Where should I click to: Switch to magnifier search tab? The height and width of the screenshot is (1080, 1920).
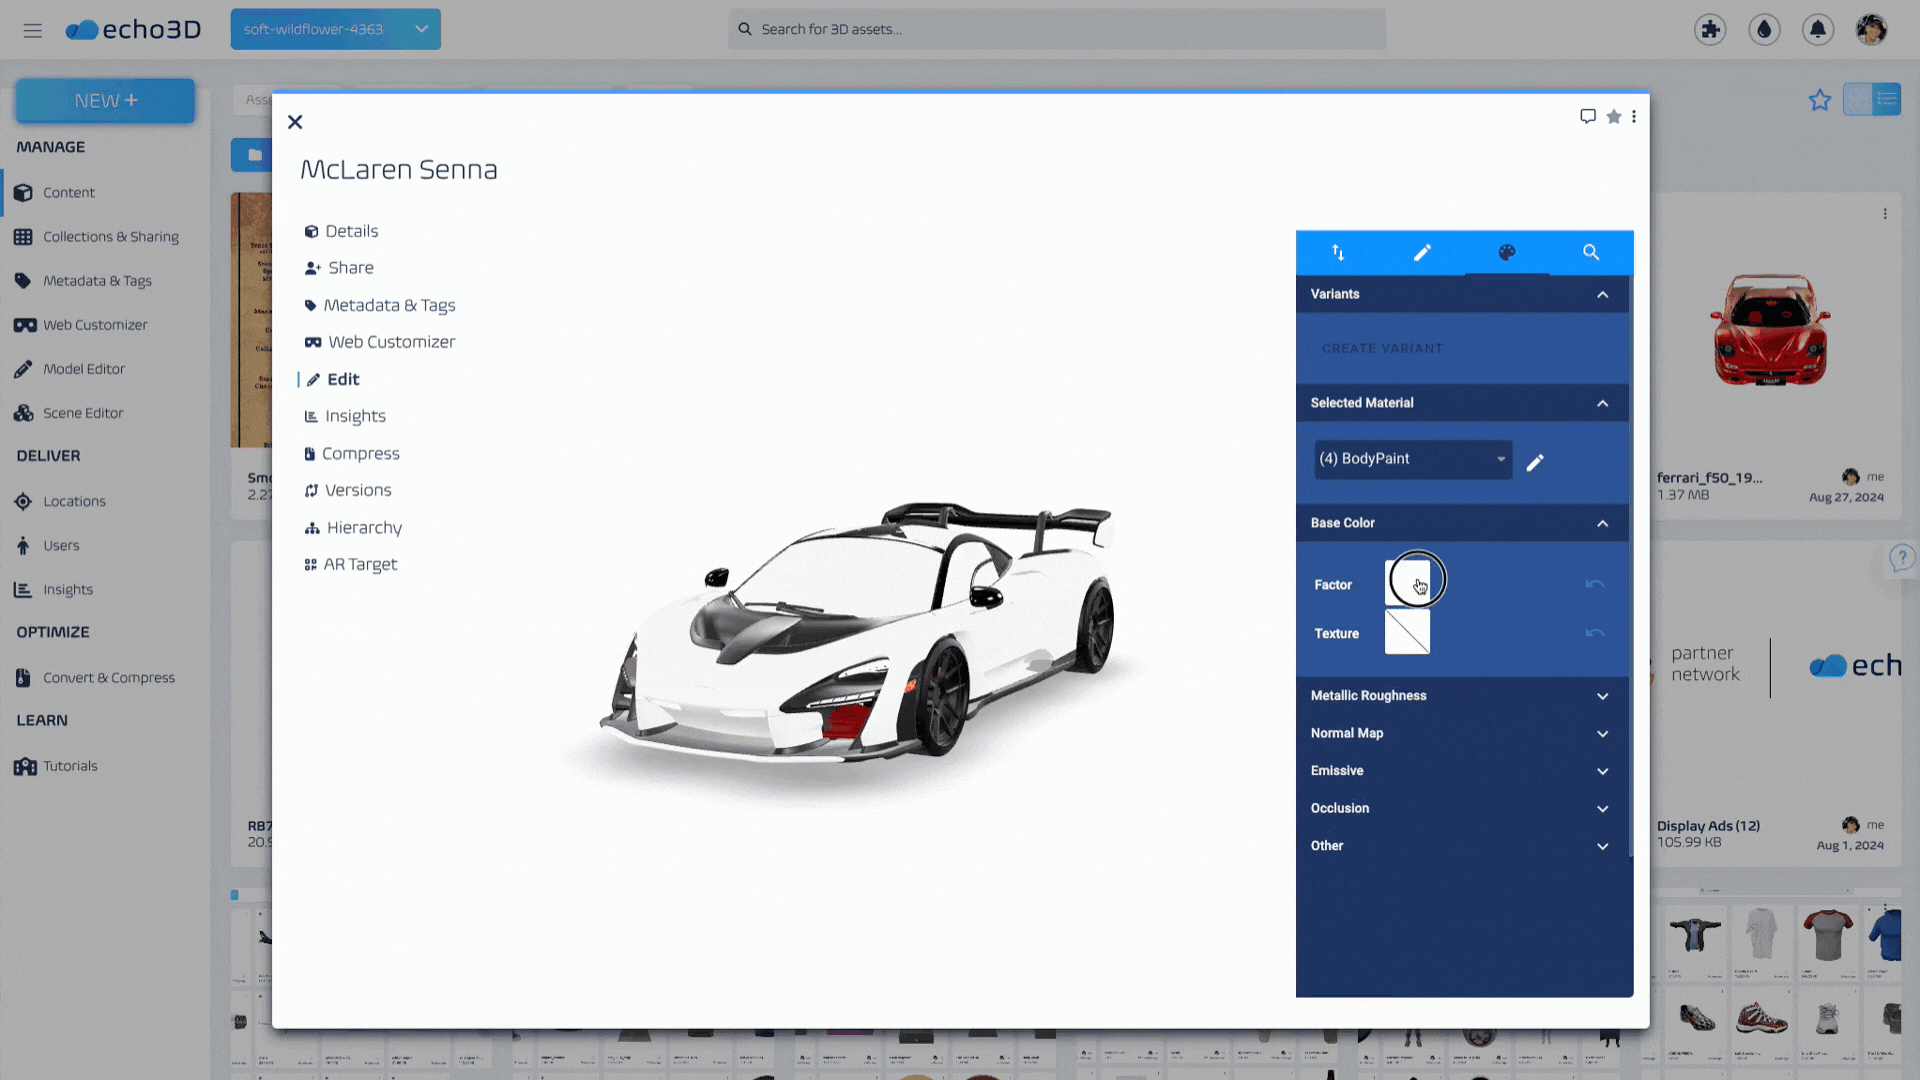click(x=1591, y=253)
